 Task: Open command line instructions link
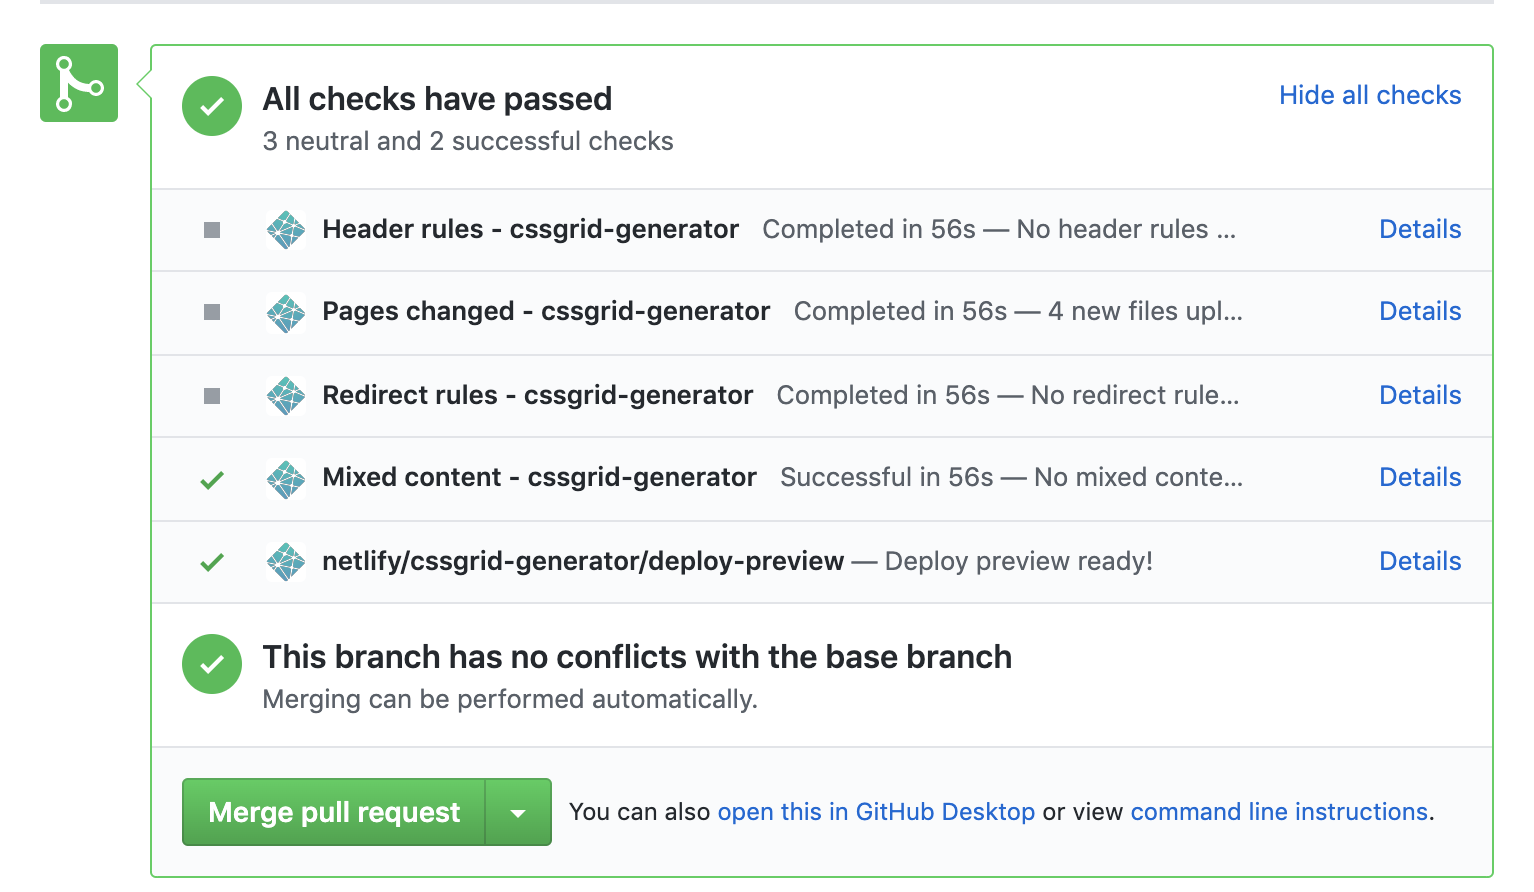pos(1278,812)
